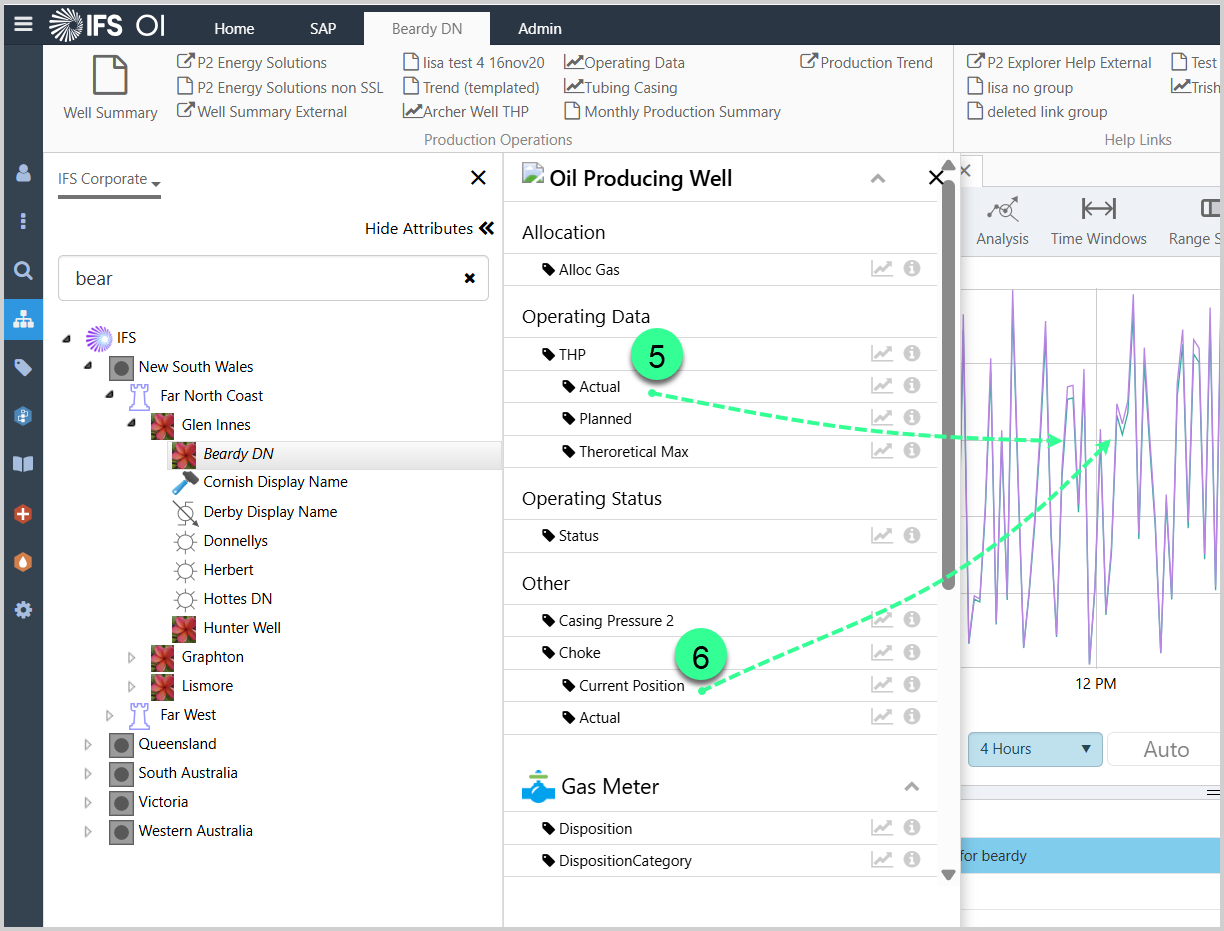Expand the Queensland tree node
The image size is (1224, 931).
(x=88, y=744)
